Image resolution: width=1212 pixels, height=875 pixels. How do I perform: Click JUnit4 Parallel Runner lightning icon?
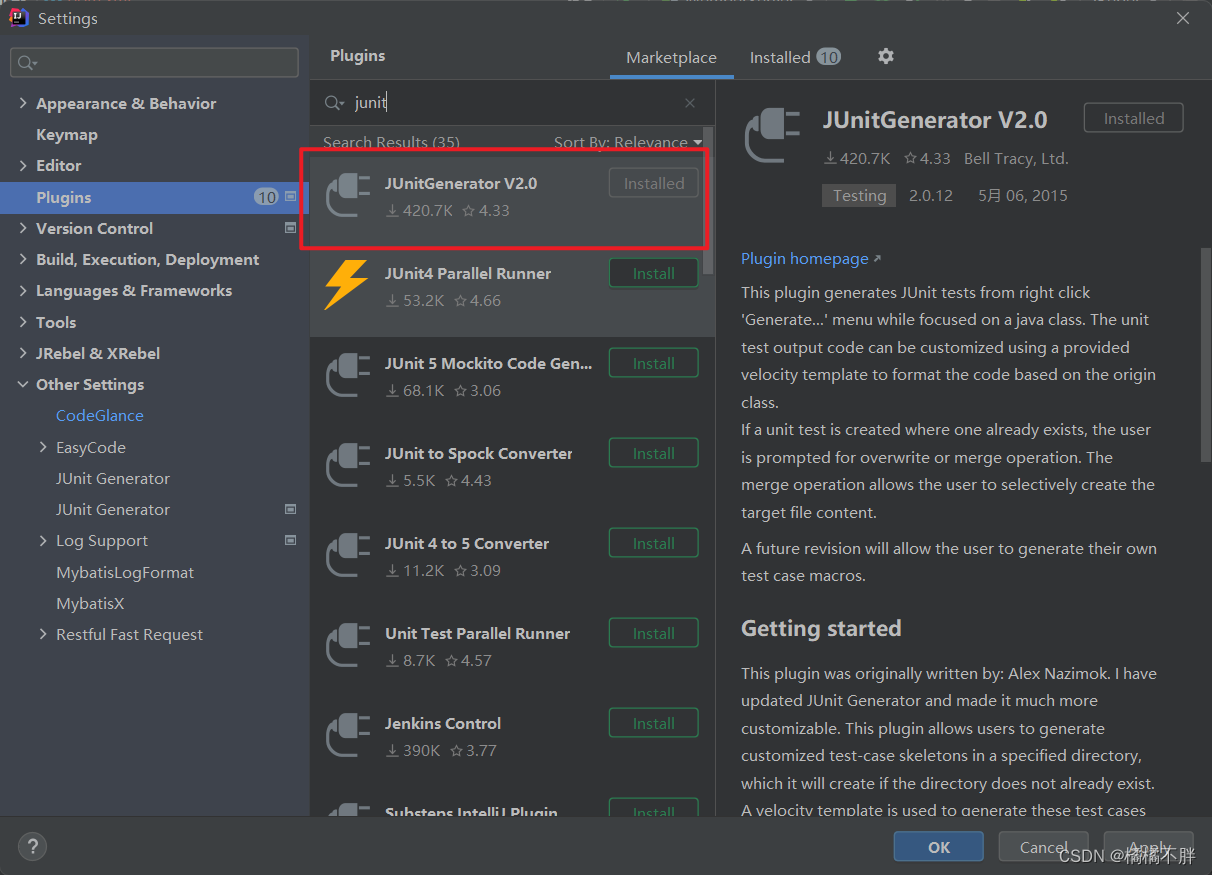[x=347, y=285]
